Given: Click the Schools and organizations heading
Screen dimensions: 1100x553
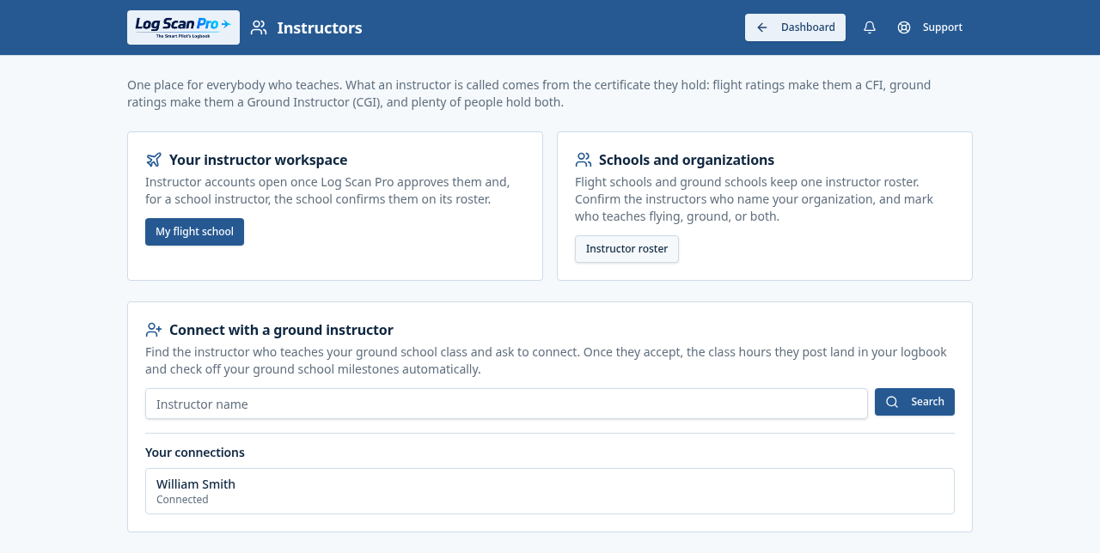Looking at the screenshot, I should click(686, 160).
